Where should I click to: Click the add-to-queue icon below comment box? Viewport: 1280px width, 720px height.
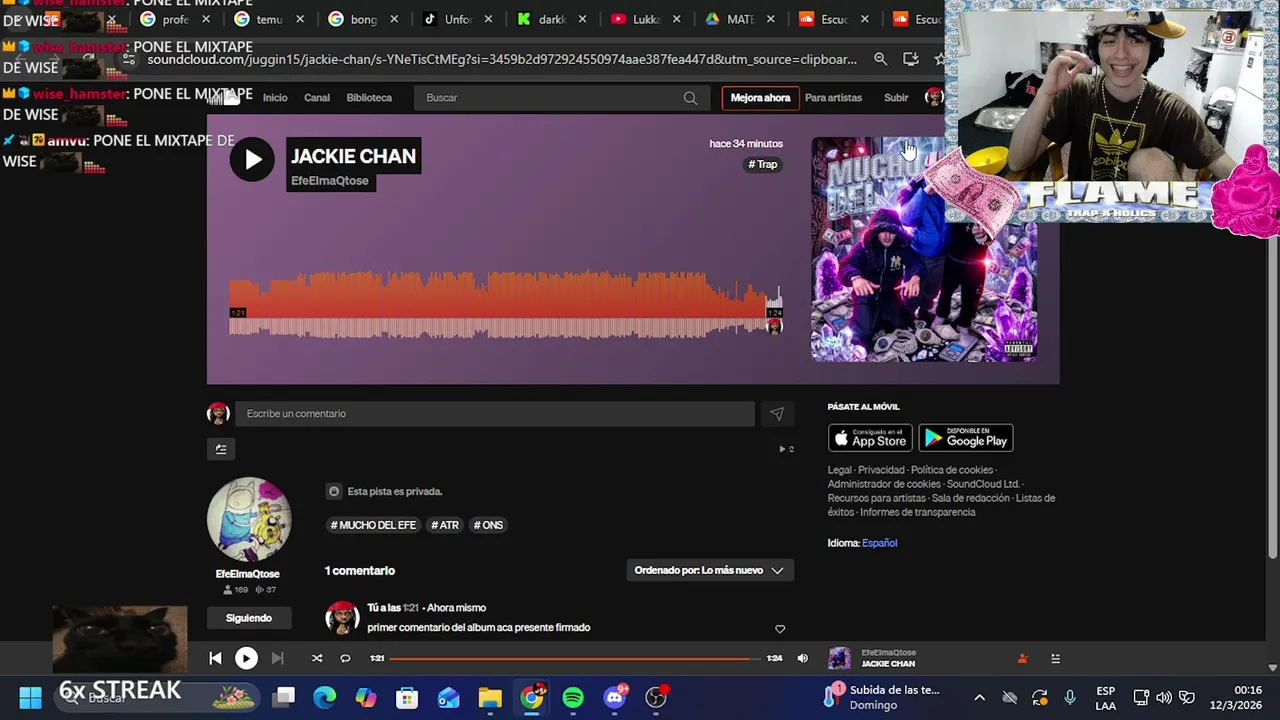pos(221,449)
